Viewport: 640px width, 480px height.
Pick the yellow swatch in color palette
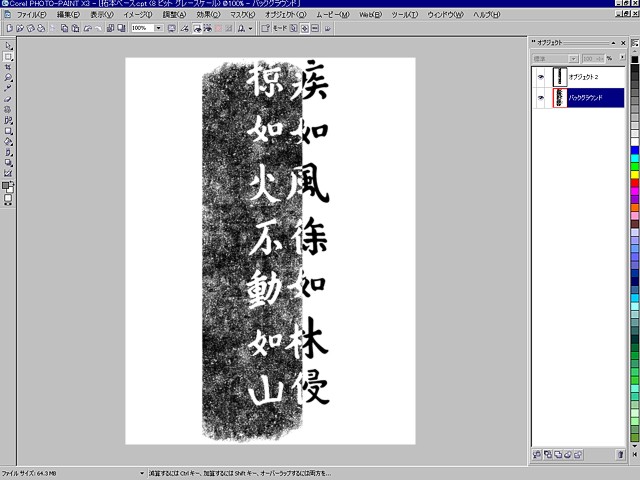(635, 175)
